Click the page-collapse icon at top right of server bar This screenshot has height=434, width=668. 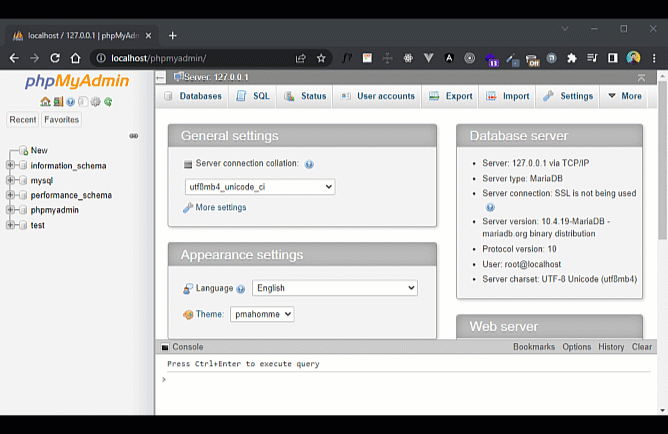[x=641, y=78]
